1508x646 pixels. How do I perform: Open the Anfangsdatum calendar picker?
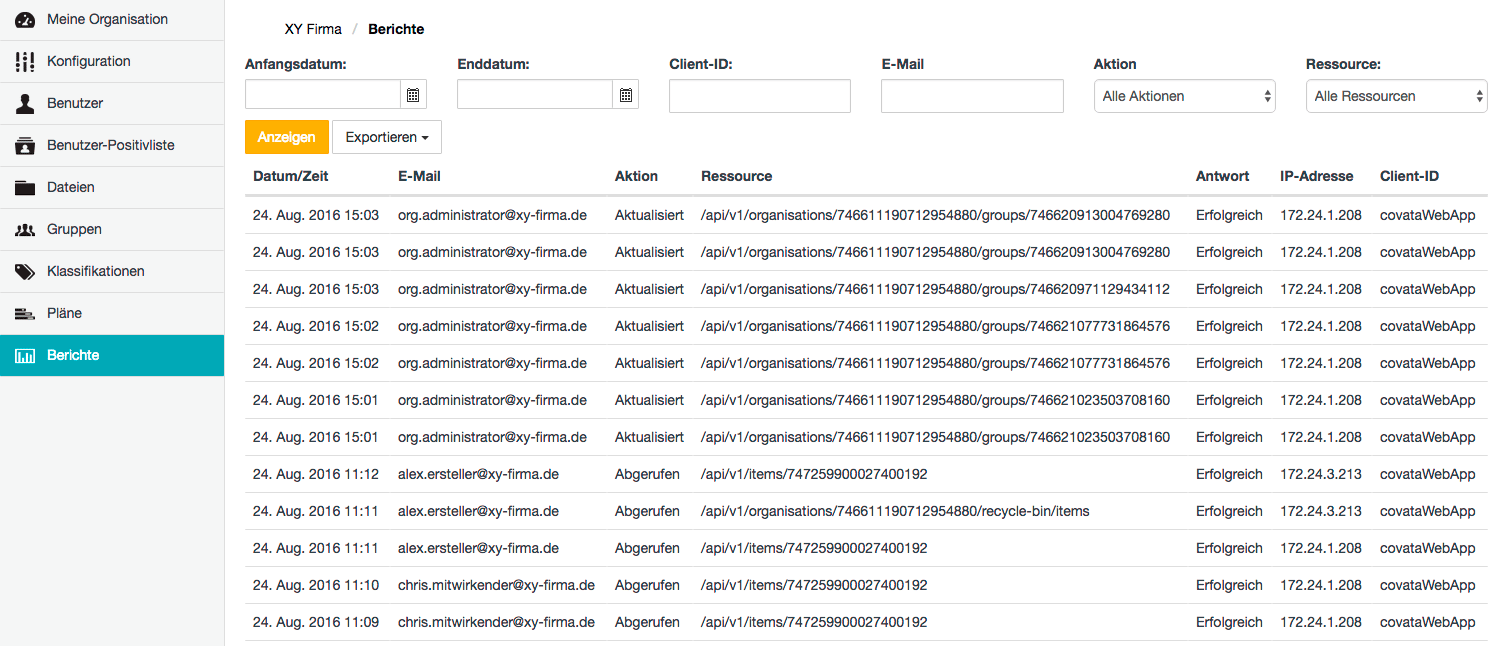tap(413, 95)
